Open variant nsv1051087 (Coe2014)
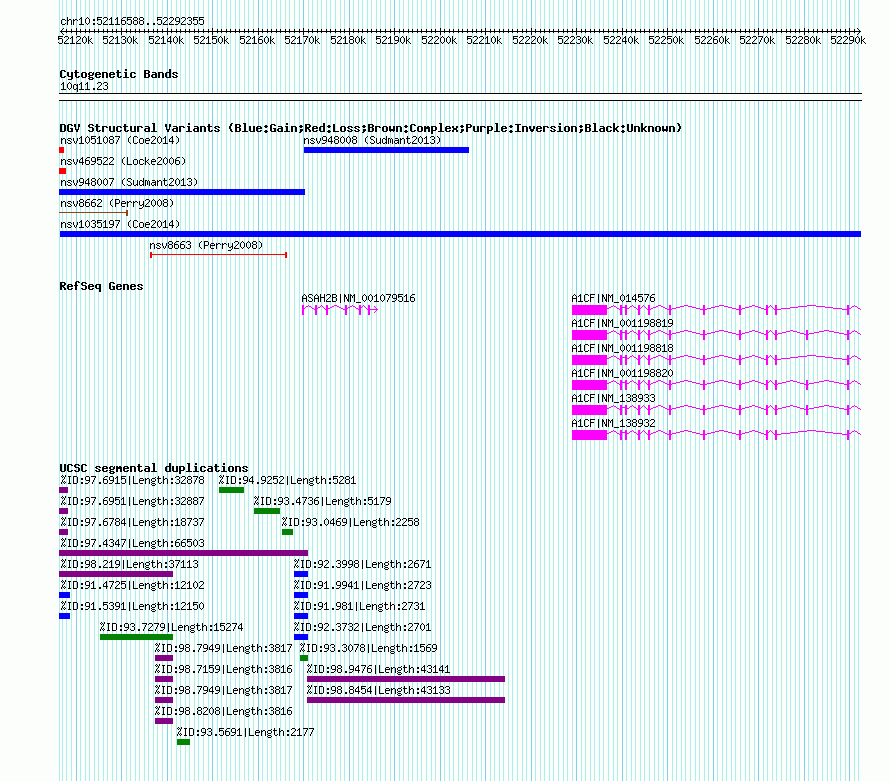The width and height of the screenshot is (890, 781). coord(120,140)
